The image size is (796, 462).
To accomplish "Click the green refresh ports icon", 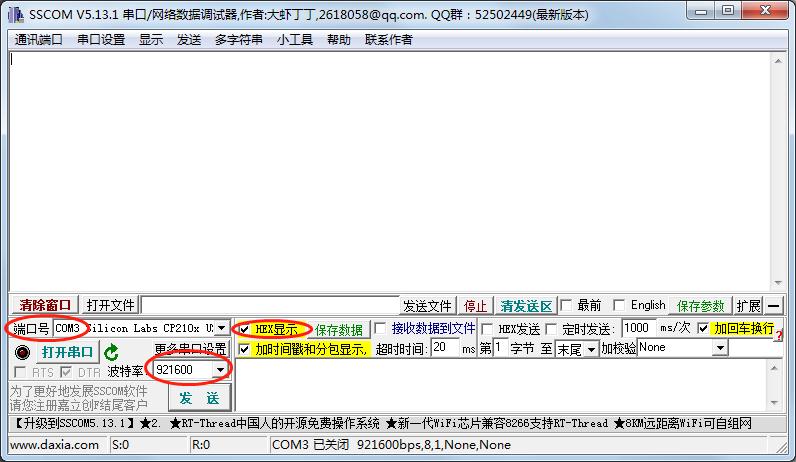I will coord(111,352).
